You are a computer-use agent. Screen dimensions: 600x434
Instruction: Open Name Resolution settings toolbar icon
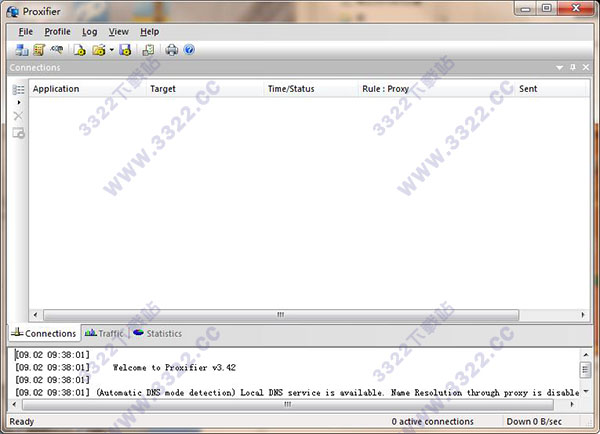56,49
